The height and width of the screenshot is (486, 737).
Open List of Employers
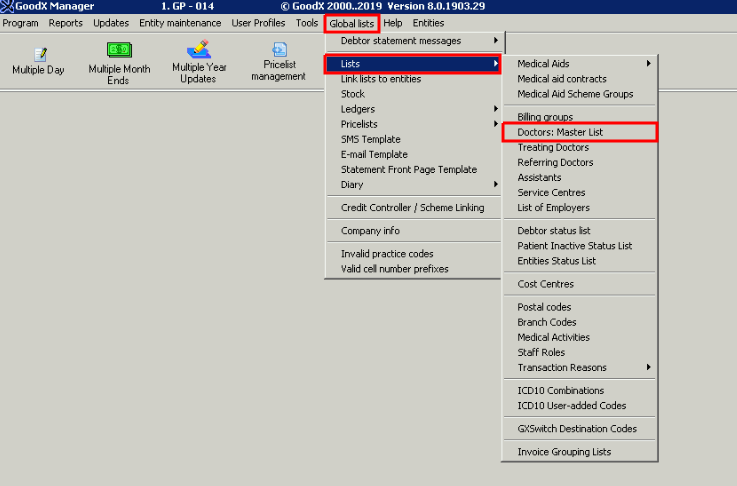[580, 208]
